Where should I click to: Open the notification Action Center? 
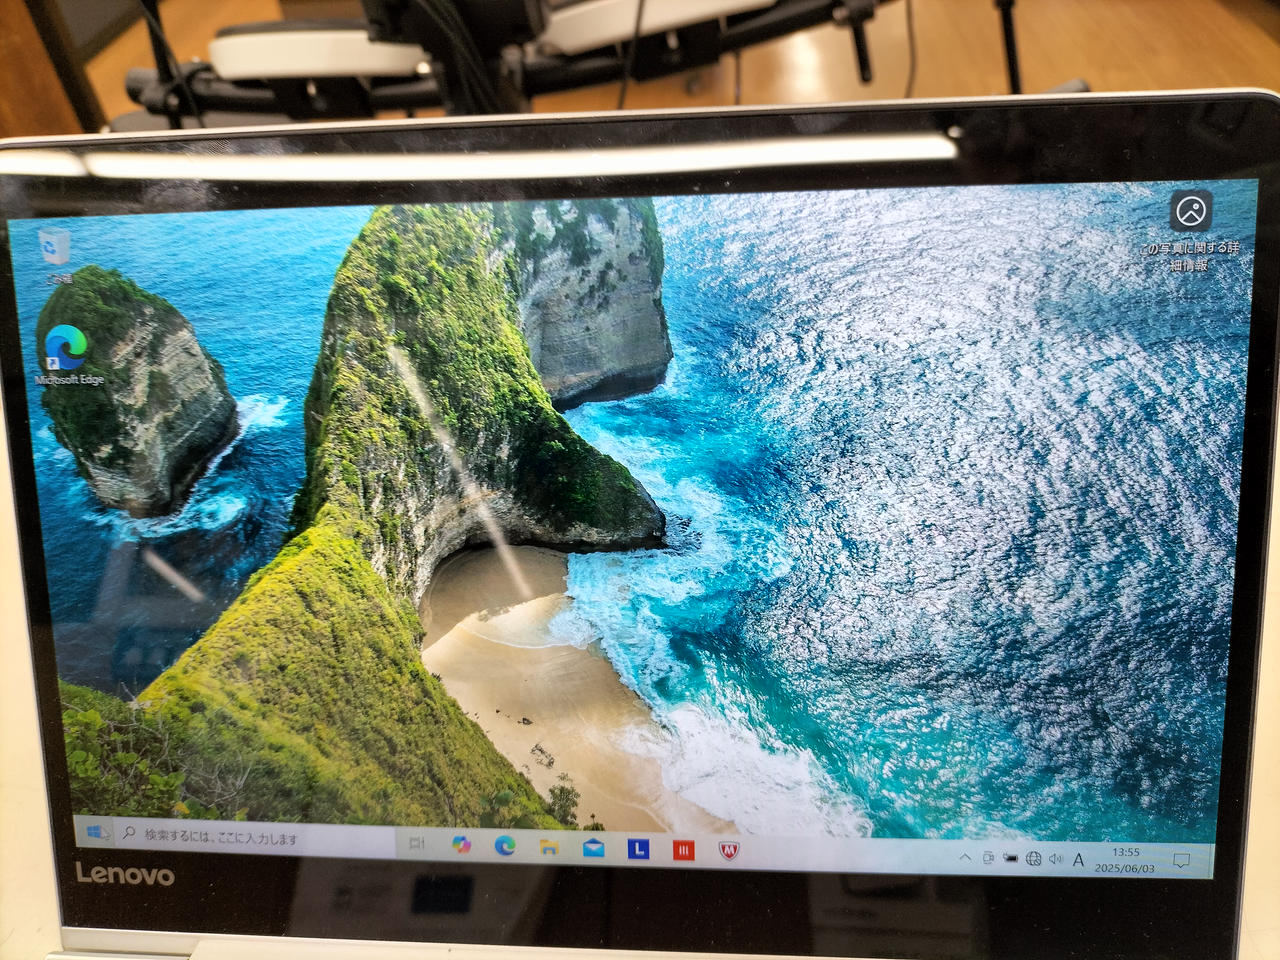1181,861
